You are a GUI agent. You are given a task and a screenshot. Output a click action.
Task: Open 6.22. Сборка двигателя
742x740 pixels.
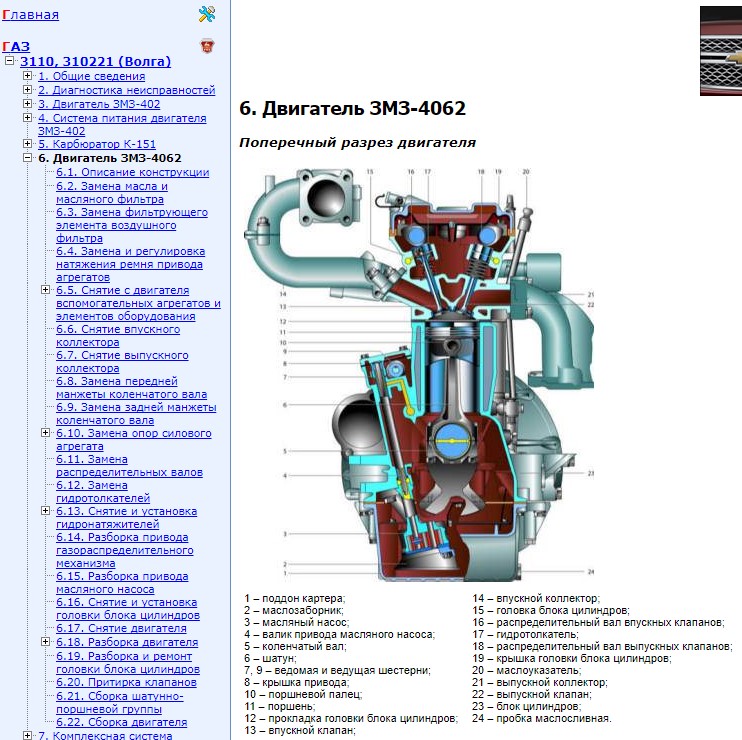point(122,722)
